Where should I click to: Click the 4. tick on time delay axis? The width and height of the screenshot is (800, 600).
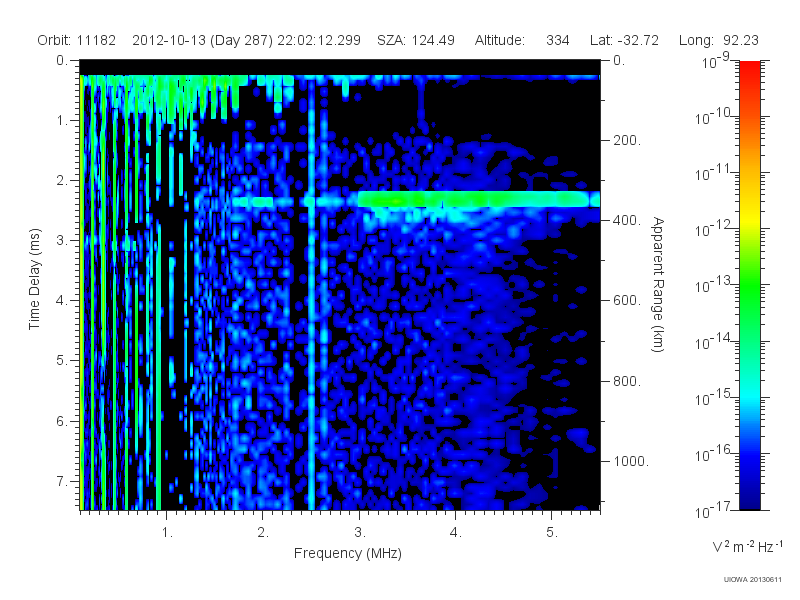click(62, 301)
